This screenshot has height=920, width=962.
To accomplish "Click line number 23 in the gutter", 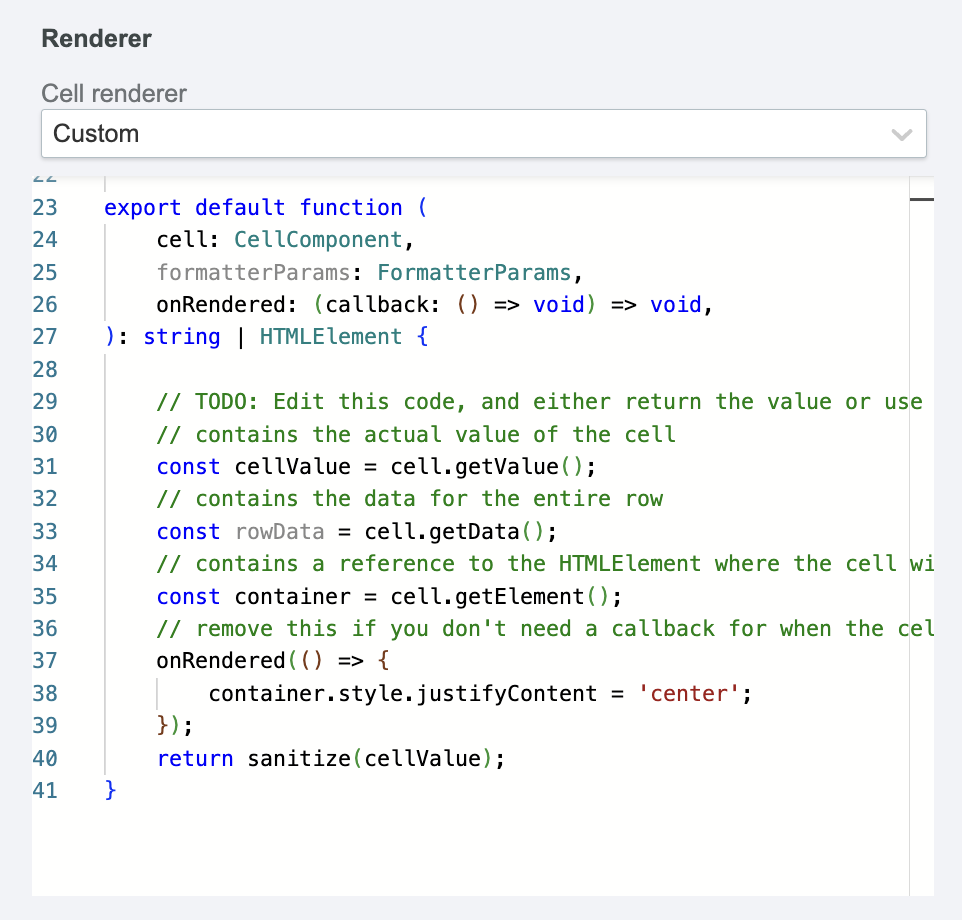I will point(45,208).
